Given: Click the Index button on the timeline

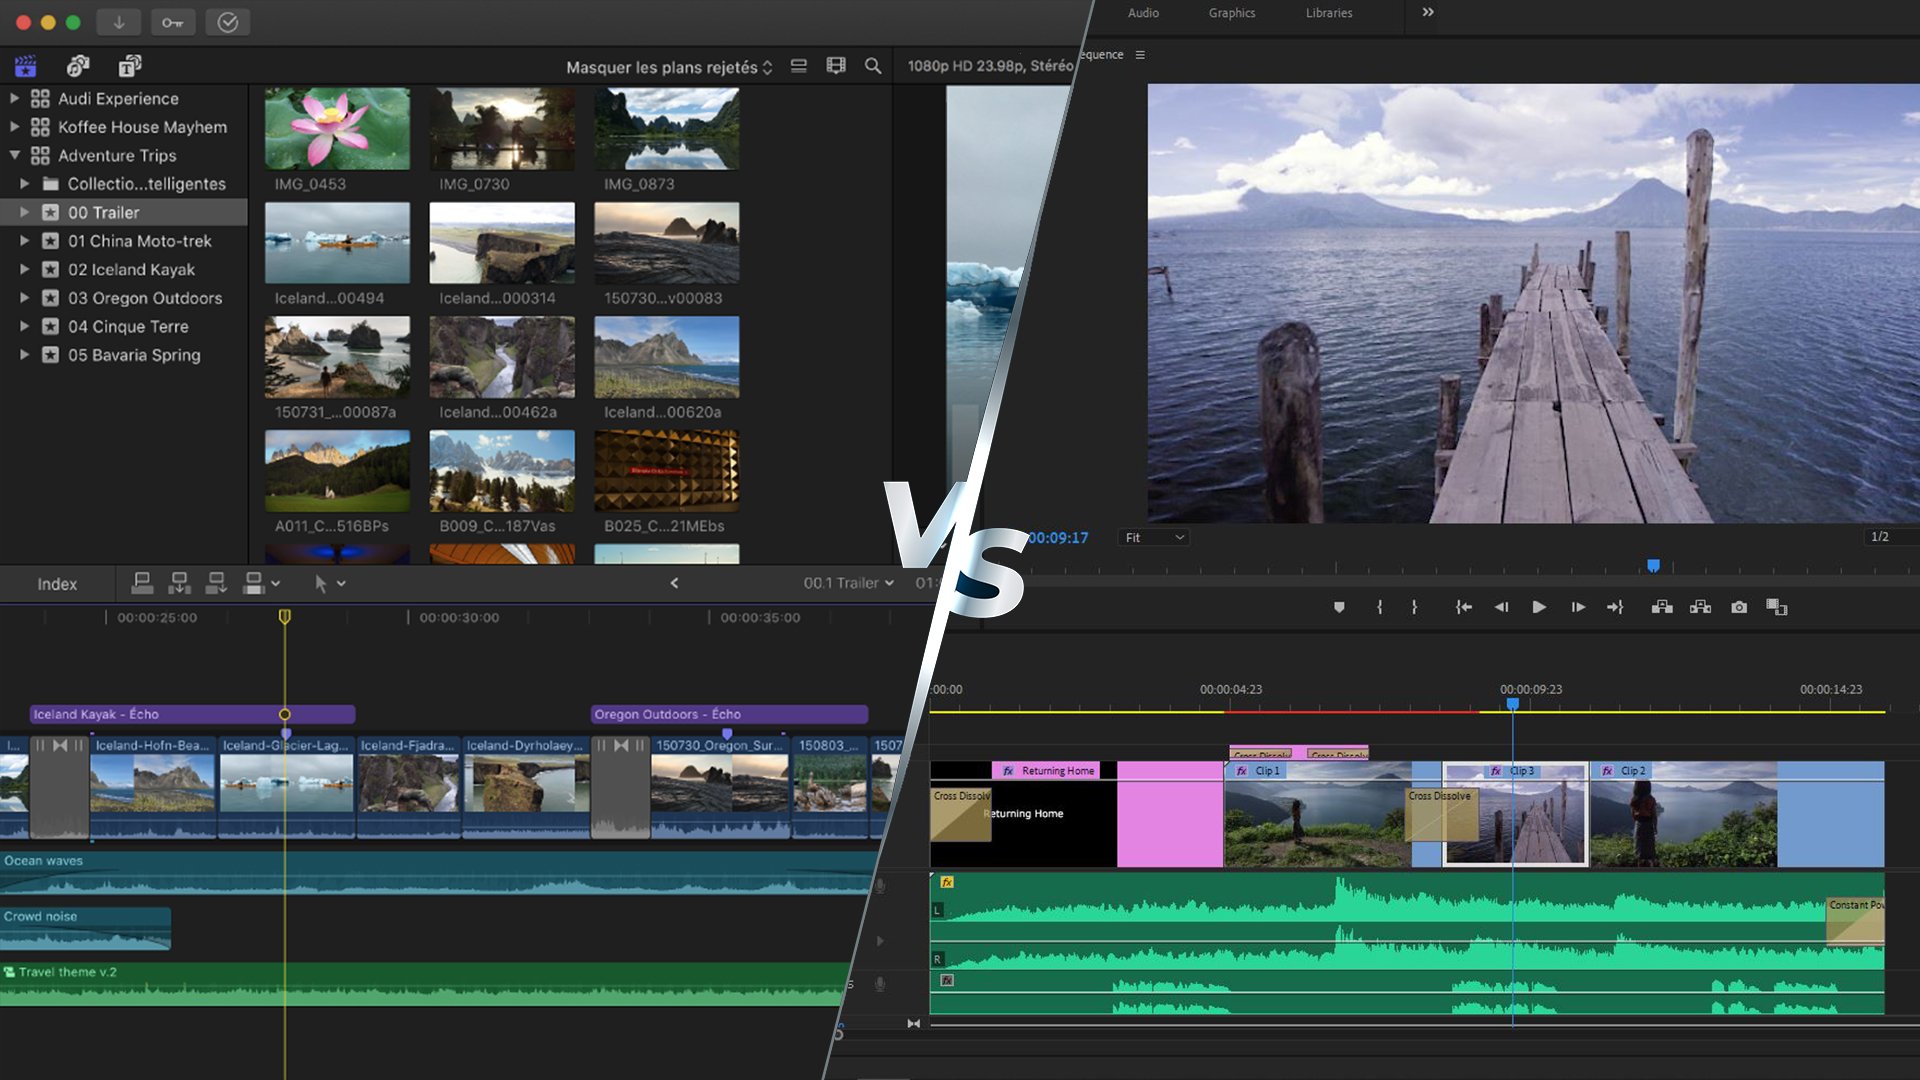Looking at the screenshot, I should (57, 583).
